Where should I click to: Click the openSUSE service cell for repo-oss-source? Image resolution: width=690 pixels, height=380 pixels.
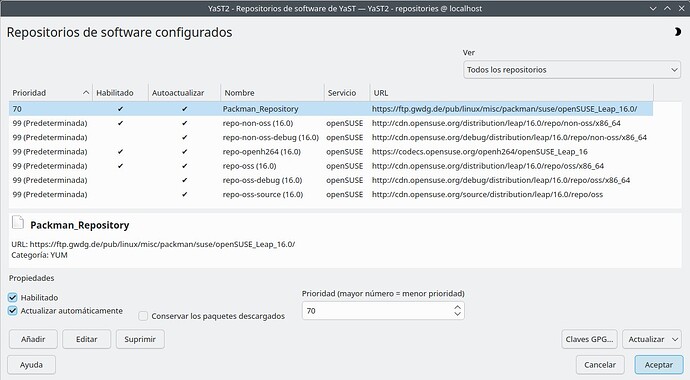(345, 194)
